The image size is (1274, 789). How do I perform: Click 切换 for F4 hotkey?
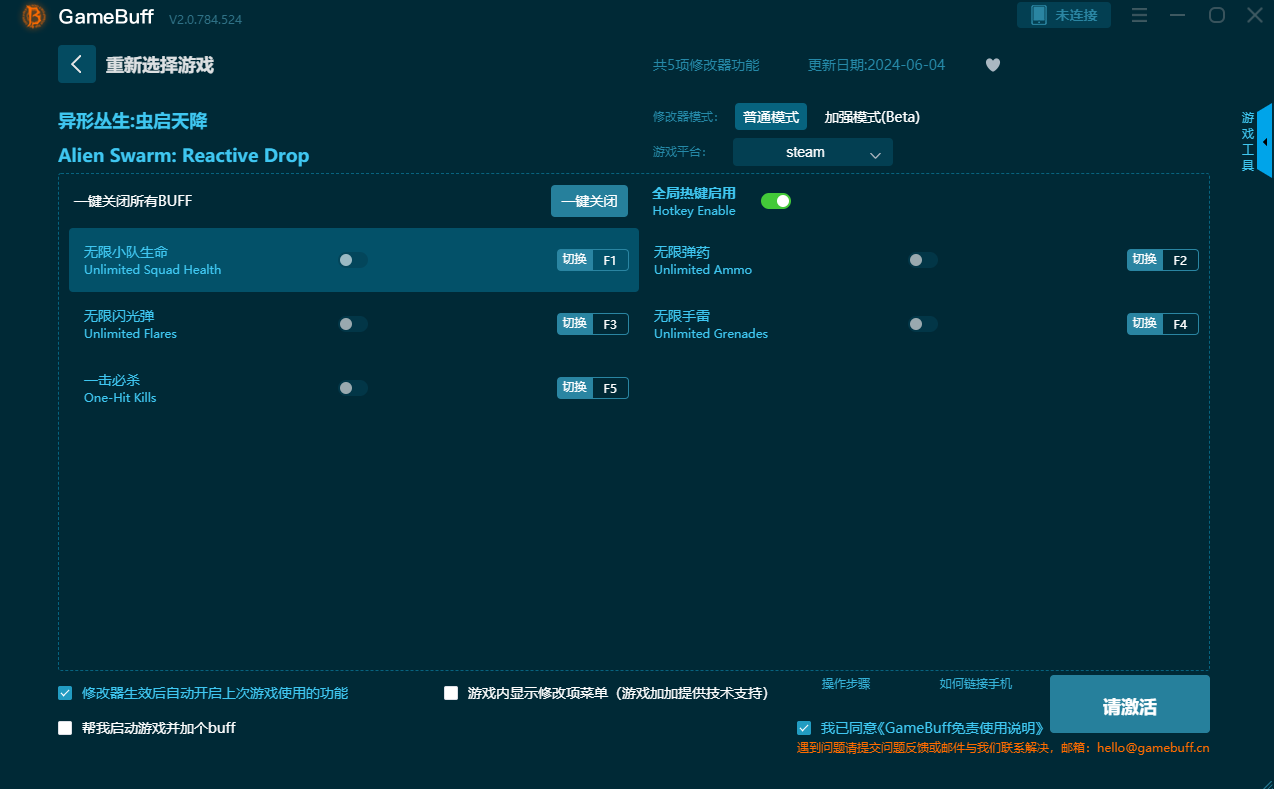click(x=1145, y=324)
